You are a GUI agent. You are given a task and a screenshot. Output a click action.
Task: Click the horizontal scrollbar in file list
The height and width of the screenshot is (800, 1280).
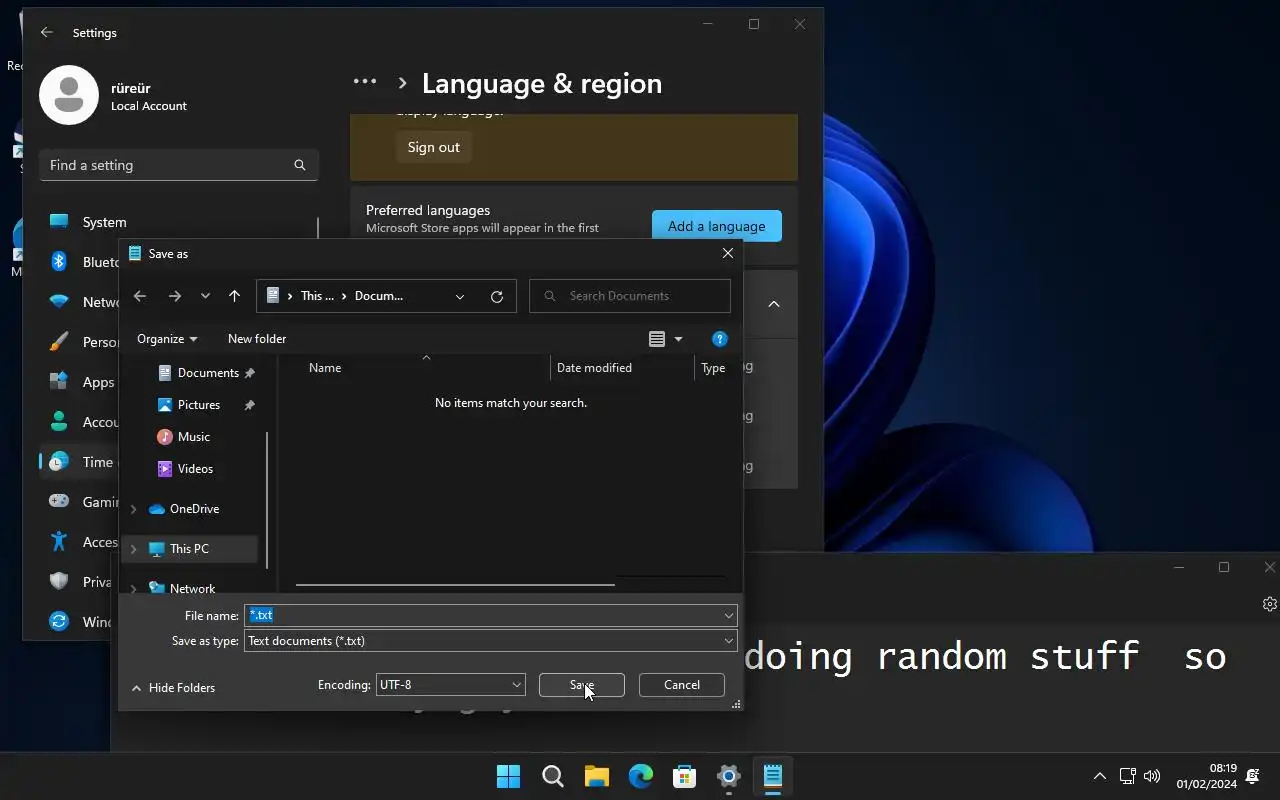pos(455,584)
